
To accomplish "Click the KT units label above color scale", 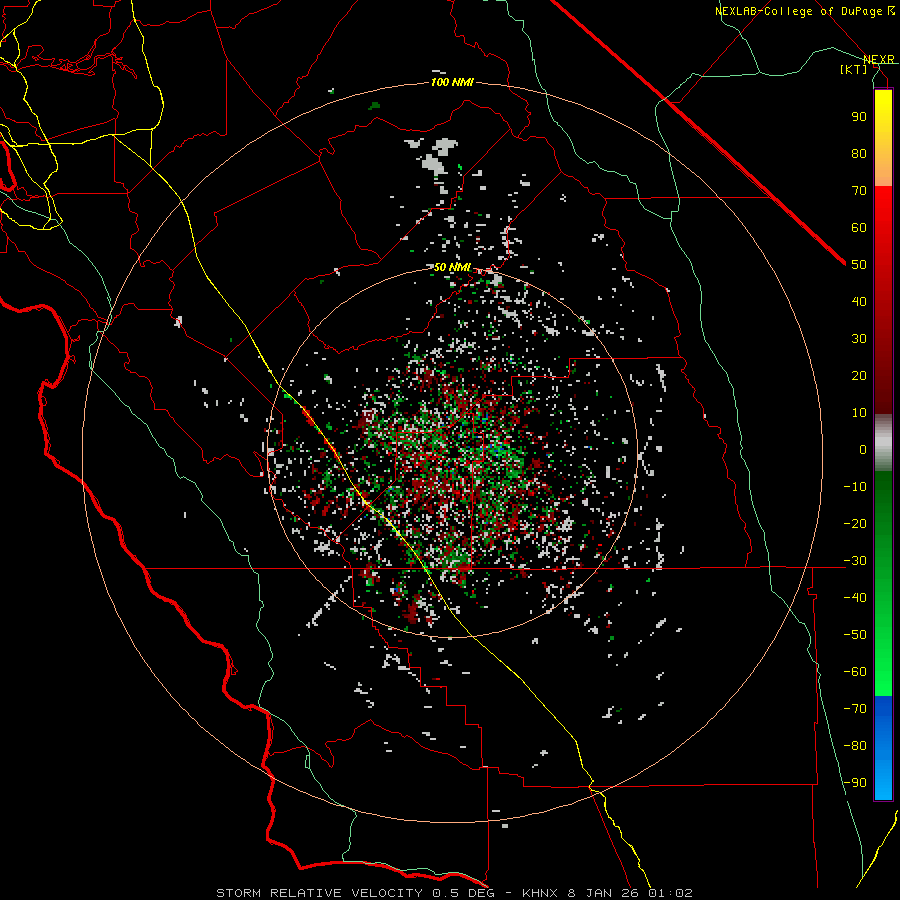I will pos(853,69).
